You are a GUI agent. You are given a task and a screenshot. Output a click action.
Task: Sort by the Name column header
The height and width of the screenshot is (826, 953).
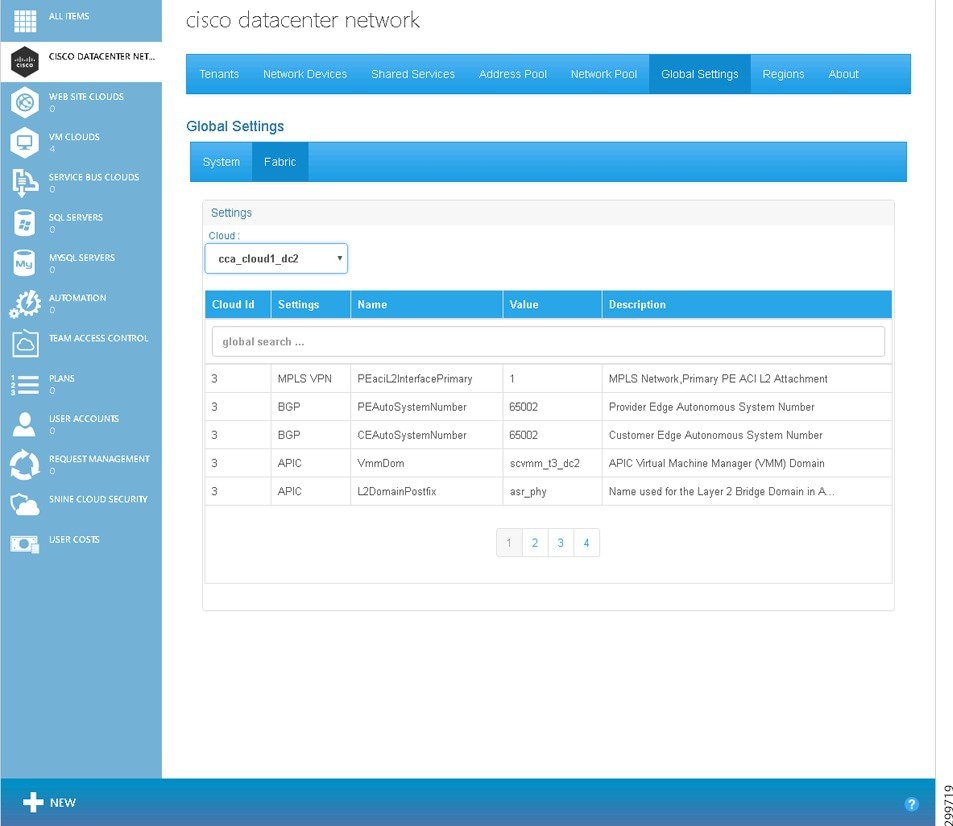click(427, 305)
